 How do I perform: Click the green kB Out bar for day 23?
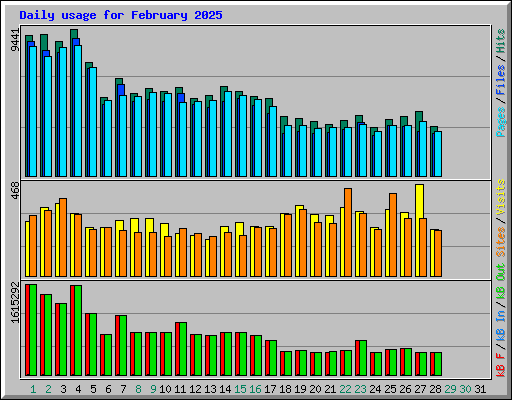click(x=363, y=358)
